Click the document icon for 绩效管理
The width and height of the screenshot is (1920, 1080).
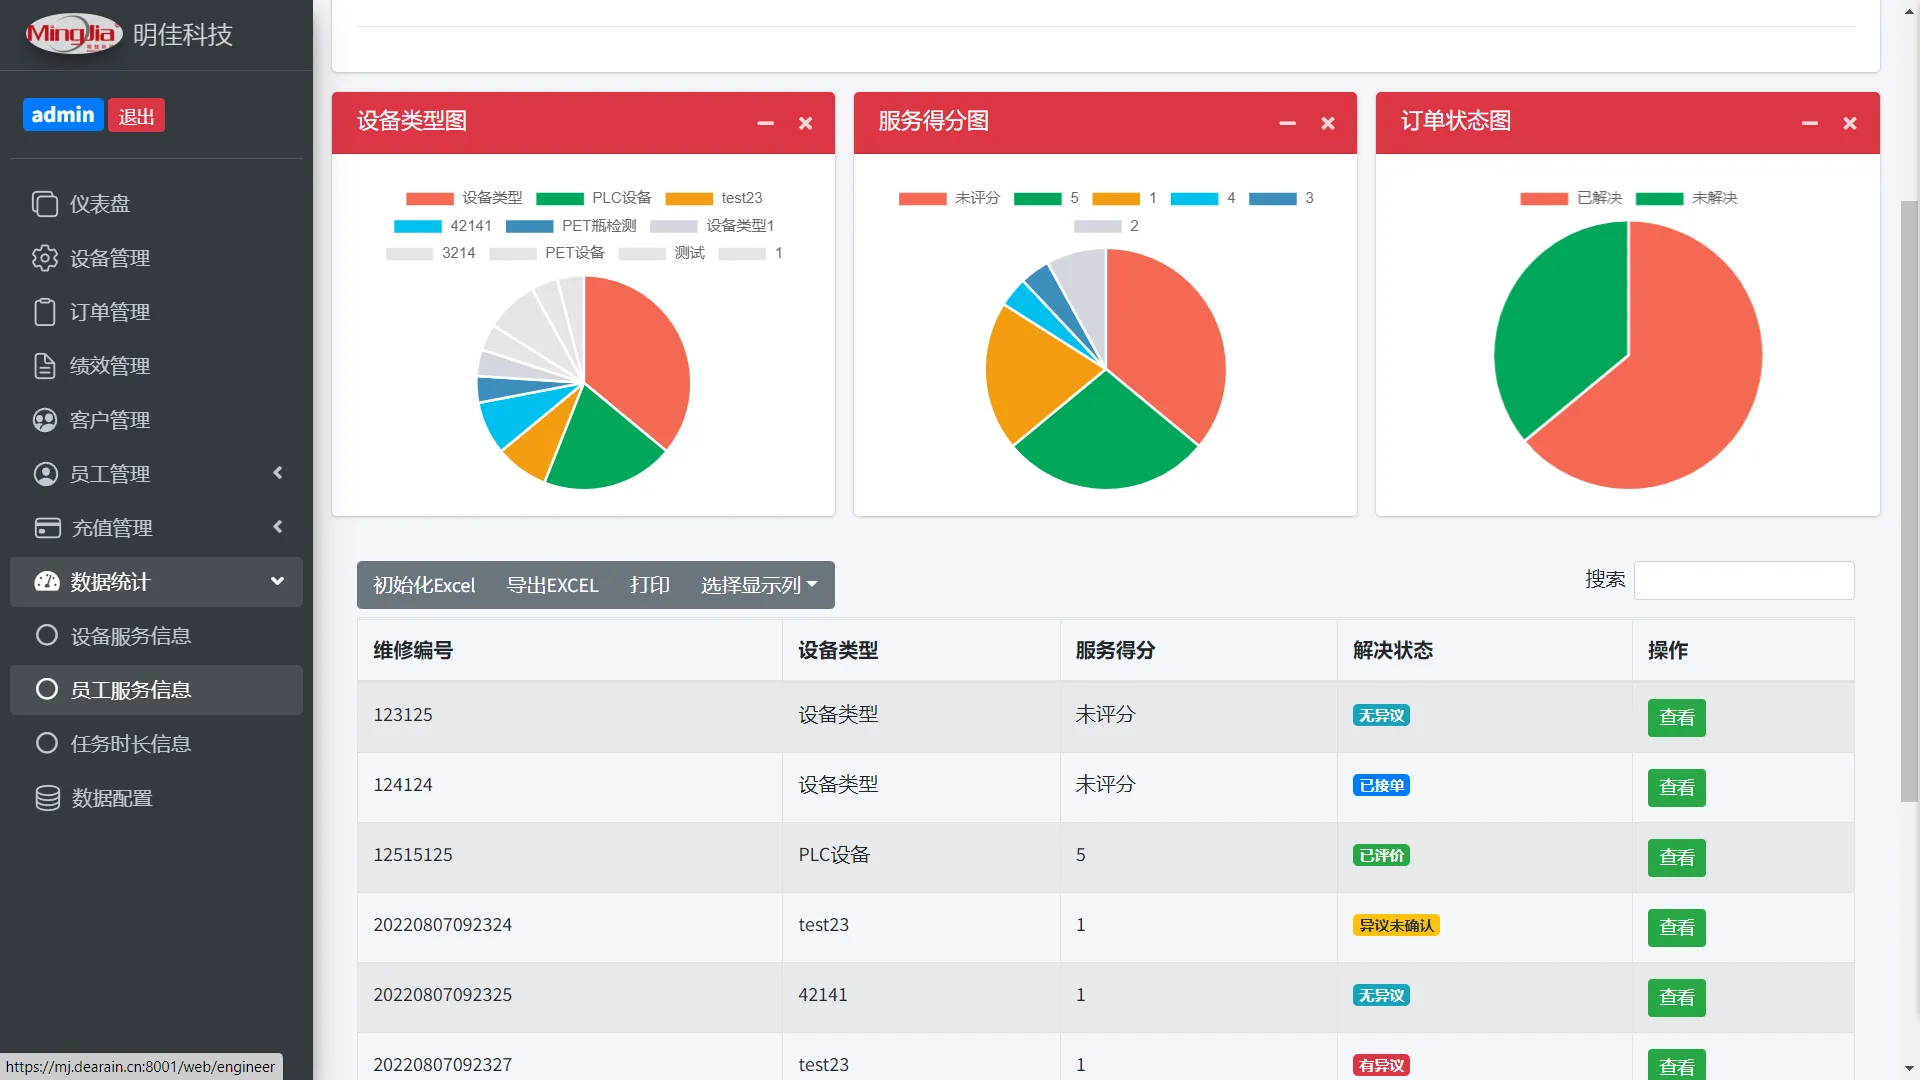click(x=45, y=366)
